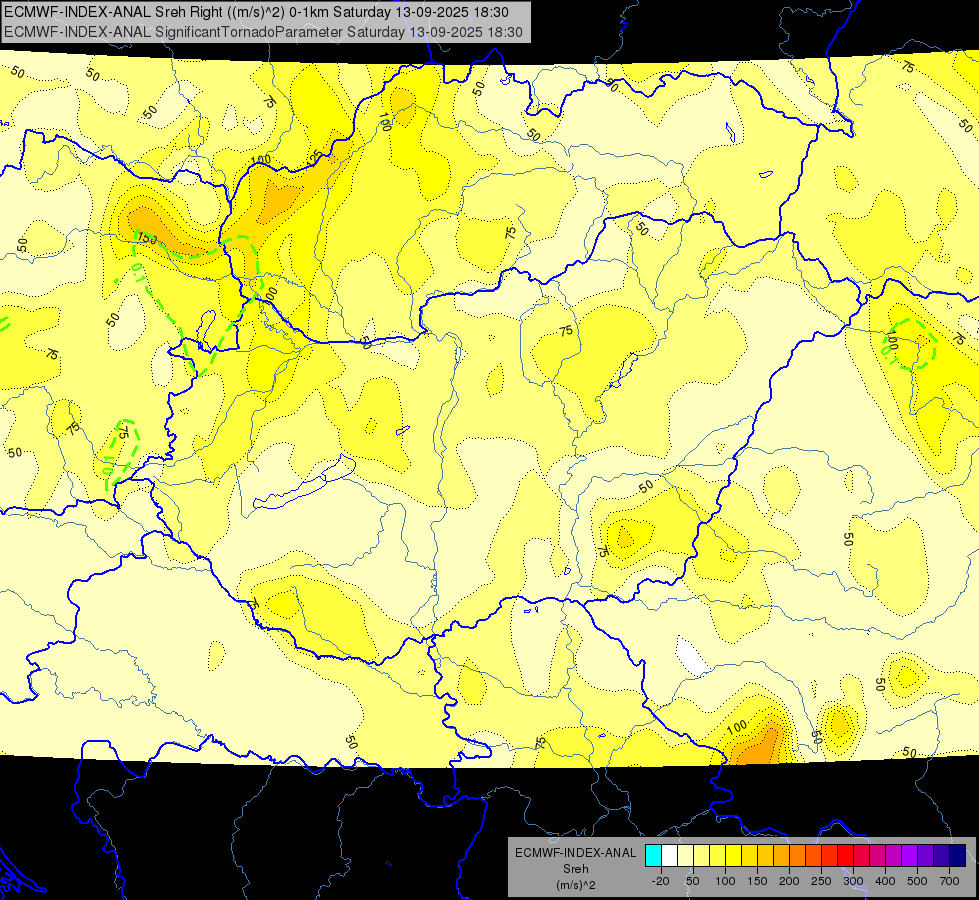The height and width of the screenshot is (900, 979).
Task: Click the SignificantTornadoParameter title line
Action: 263,32
